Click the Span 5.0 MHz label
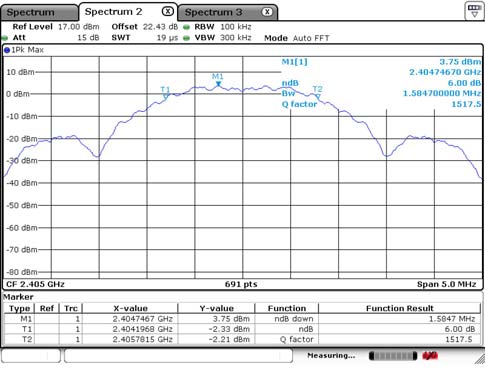This screenshot has height=377, width=485. click(x=447, y=284)
